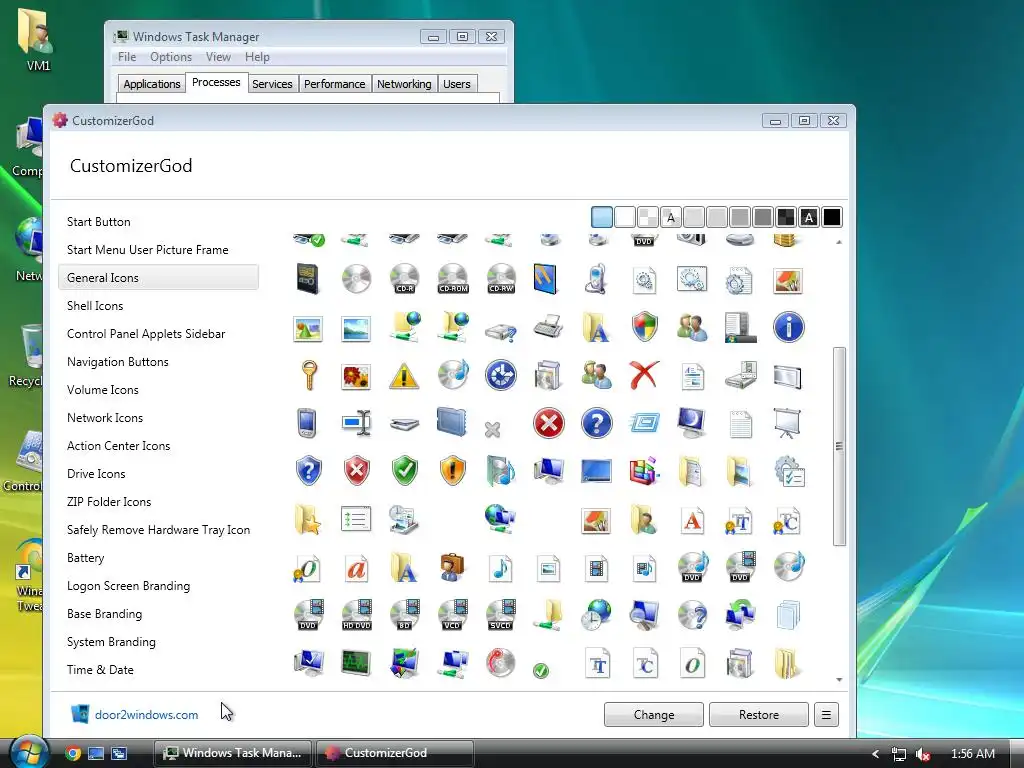This screenshot has width=1024, height=768.
Task: Select the briefcase user icon
Action: click(453, 568)
